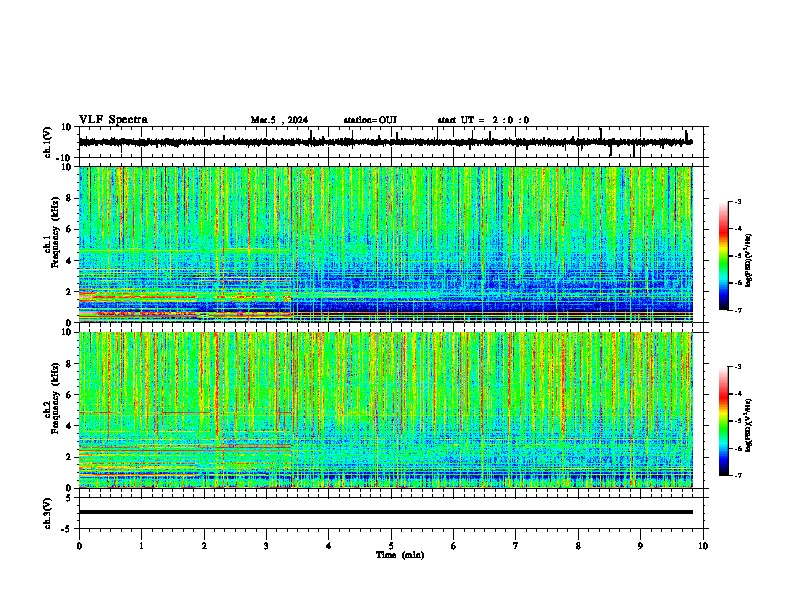Click the ch.2 spectrogram color scale bar

723,421
